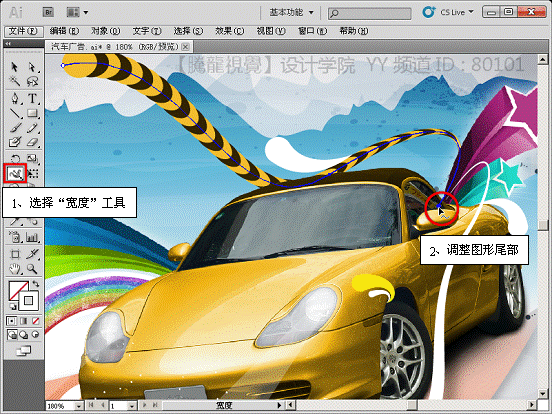552x414 pixels.
Task: Select the Hand tool
Action: click(x=14, y=269)
